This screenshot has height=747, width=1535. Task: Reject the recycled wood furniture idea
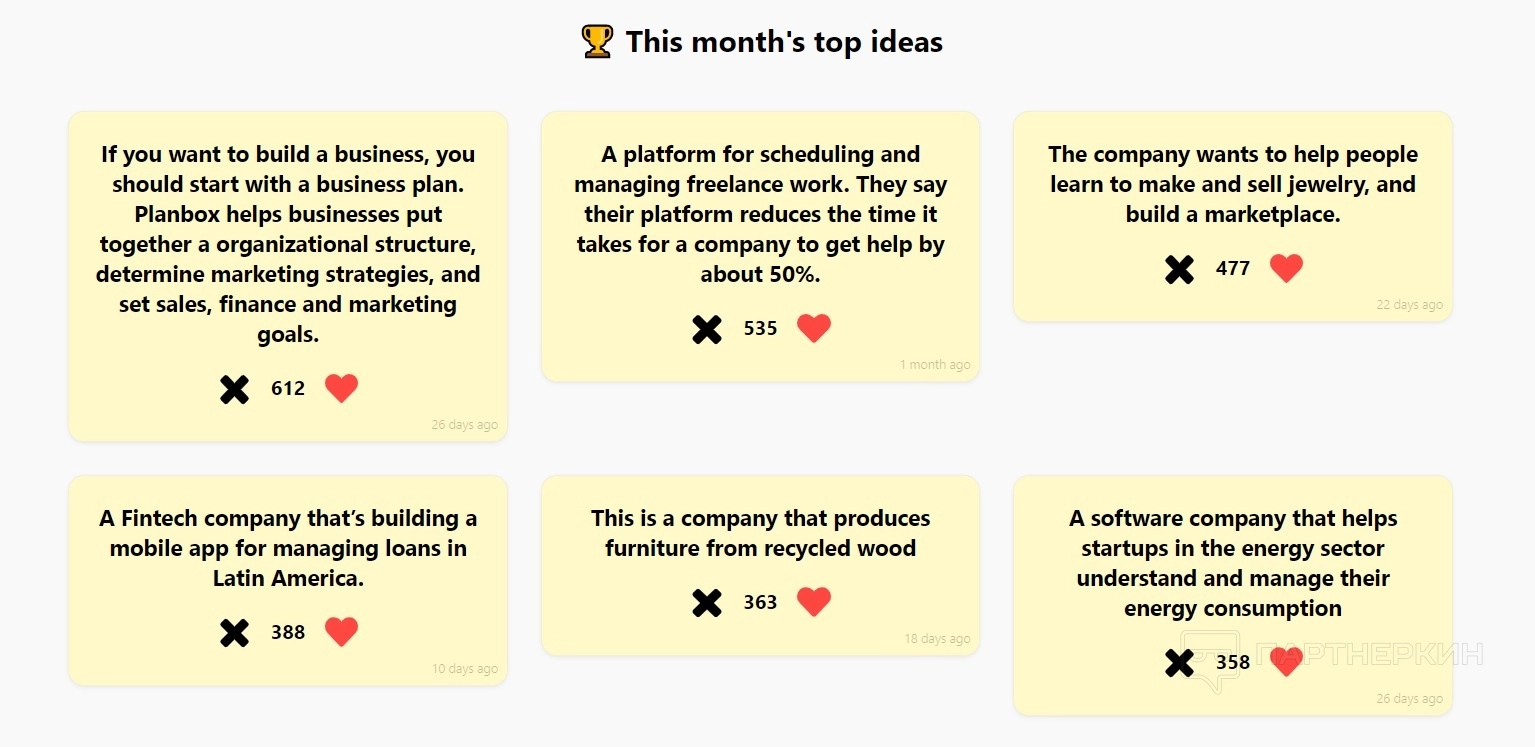pos(707,603)
